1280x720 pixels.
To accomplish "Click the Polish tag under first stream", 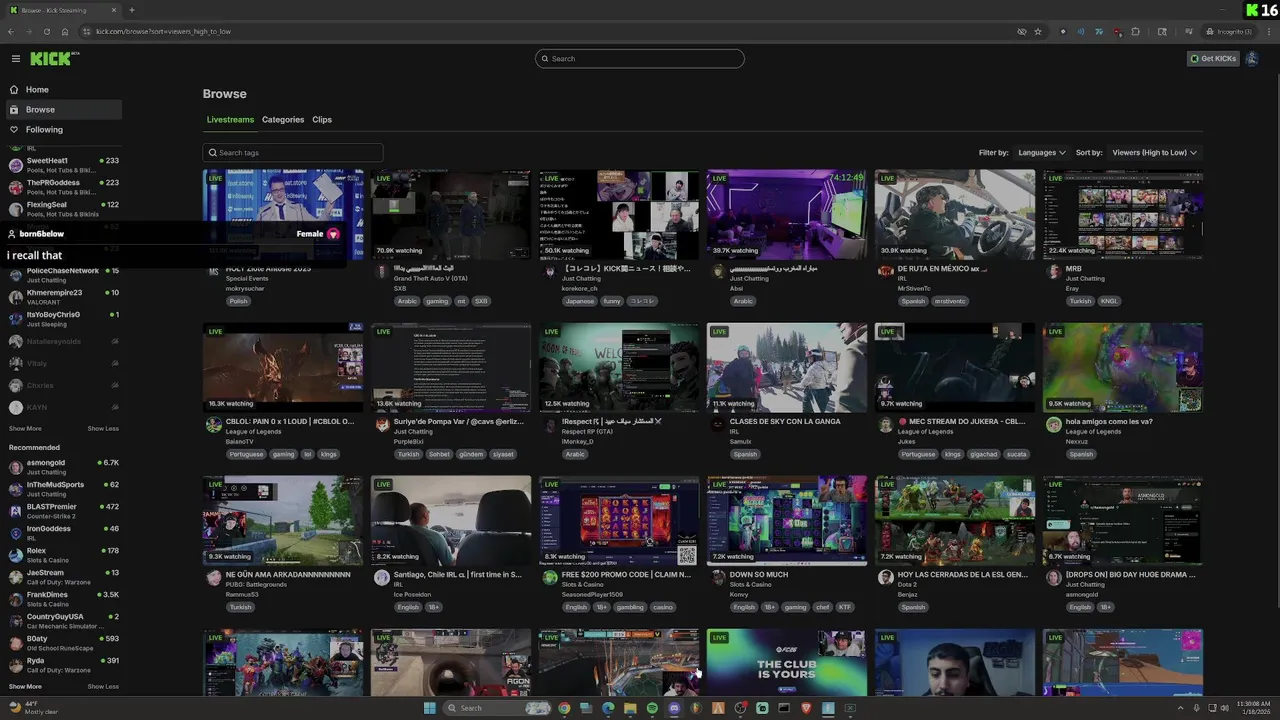I will point(238,301).
